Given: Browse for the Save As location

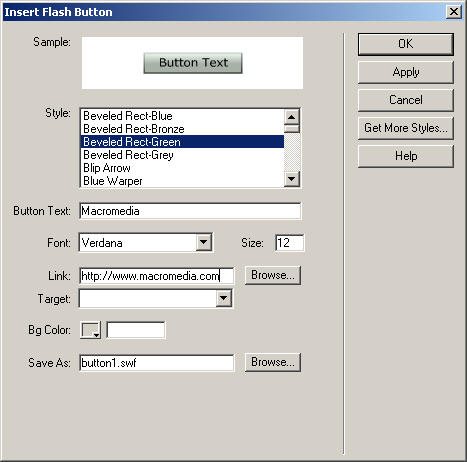Looking at the screenshot, I should (273, 362).
